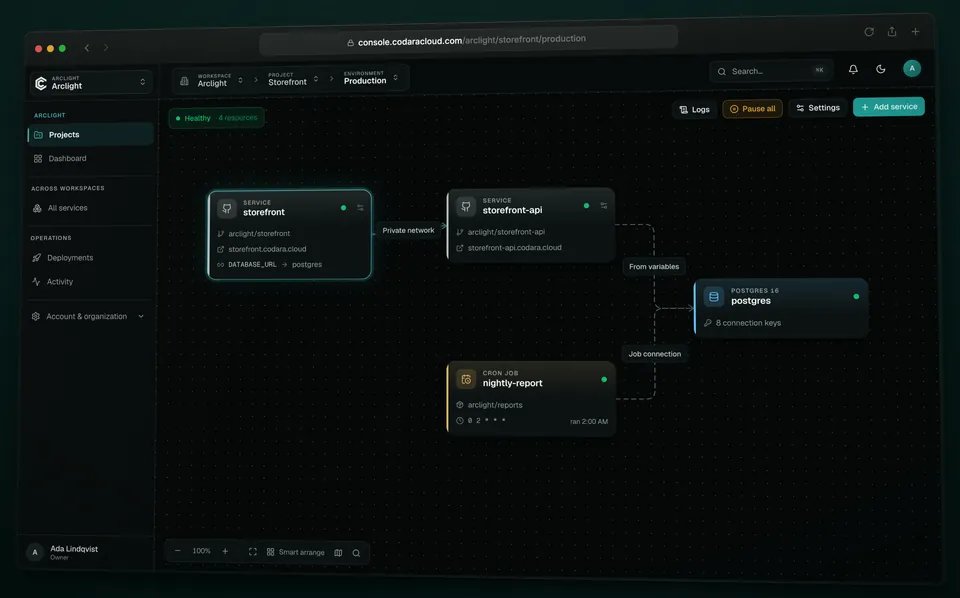Select the postgres card title
This screenshot has width=960, height=598.
click(751, 301)
